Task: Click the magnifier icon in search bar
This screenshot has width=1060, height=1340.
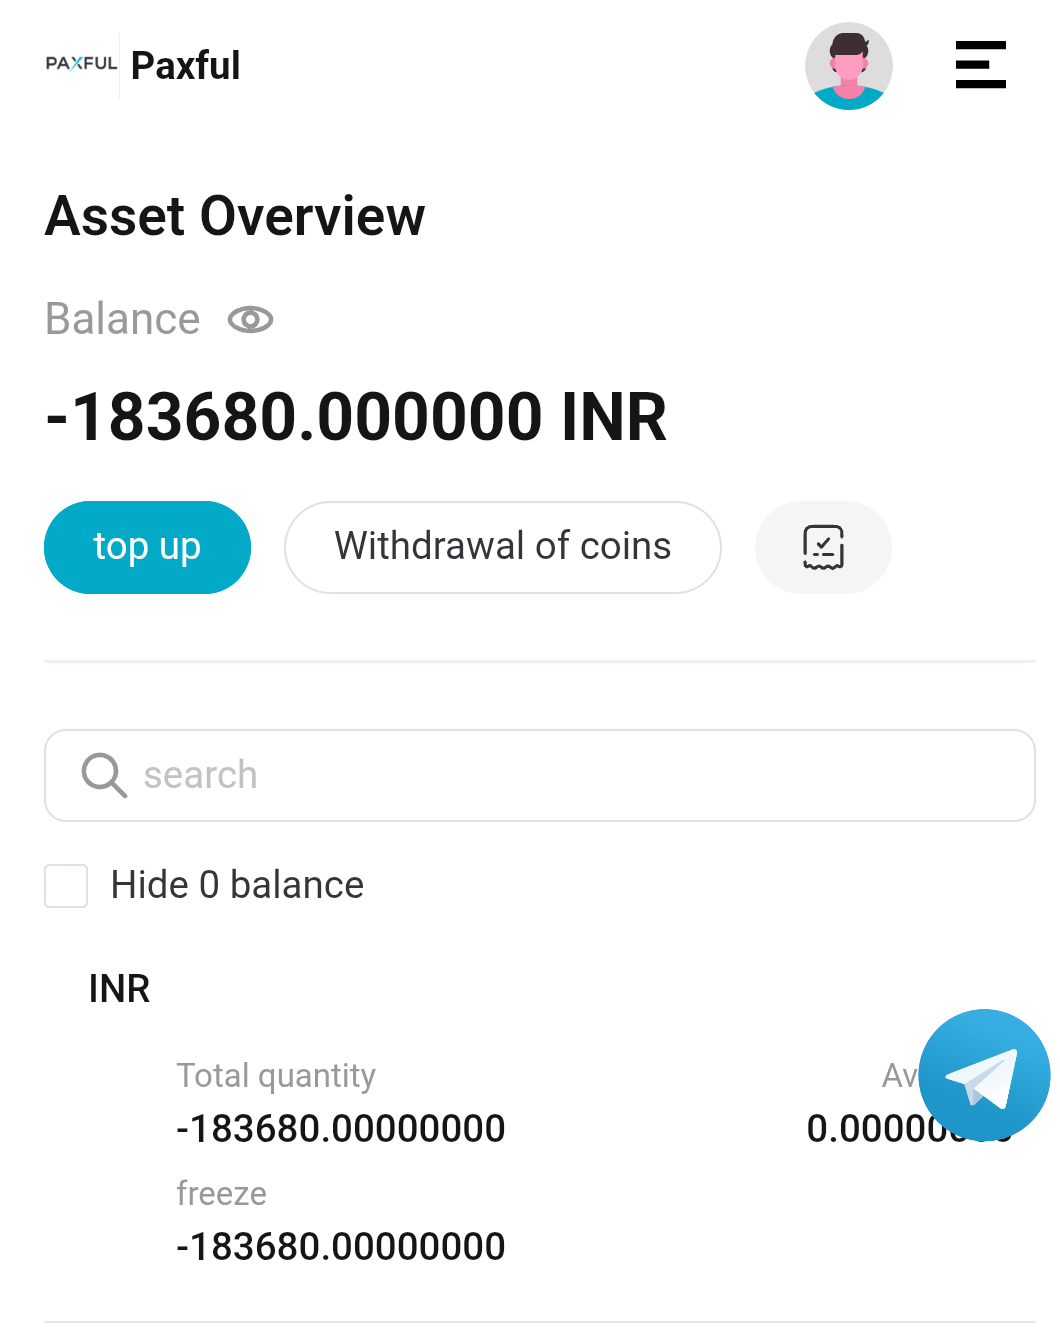Action: (104, 775)
